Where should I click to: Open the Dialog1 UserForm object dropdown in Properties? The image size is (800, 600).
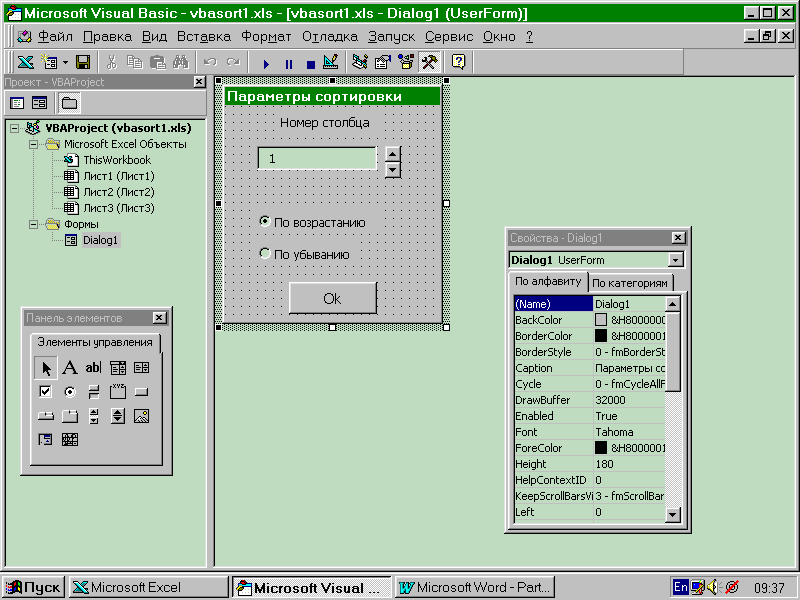pyautogui.click(x=676, y=260)
